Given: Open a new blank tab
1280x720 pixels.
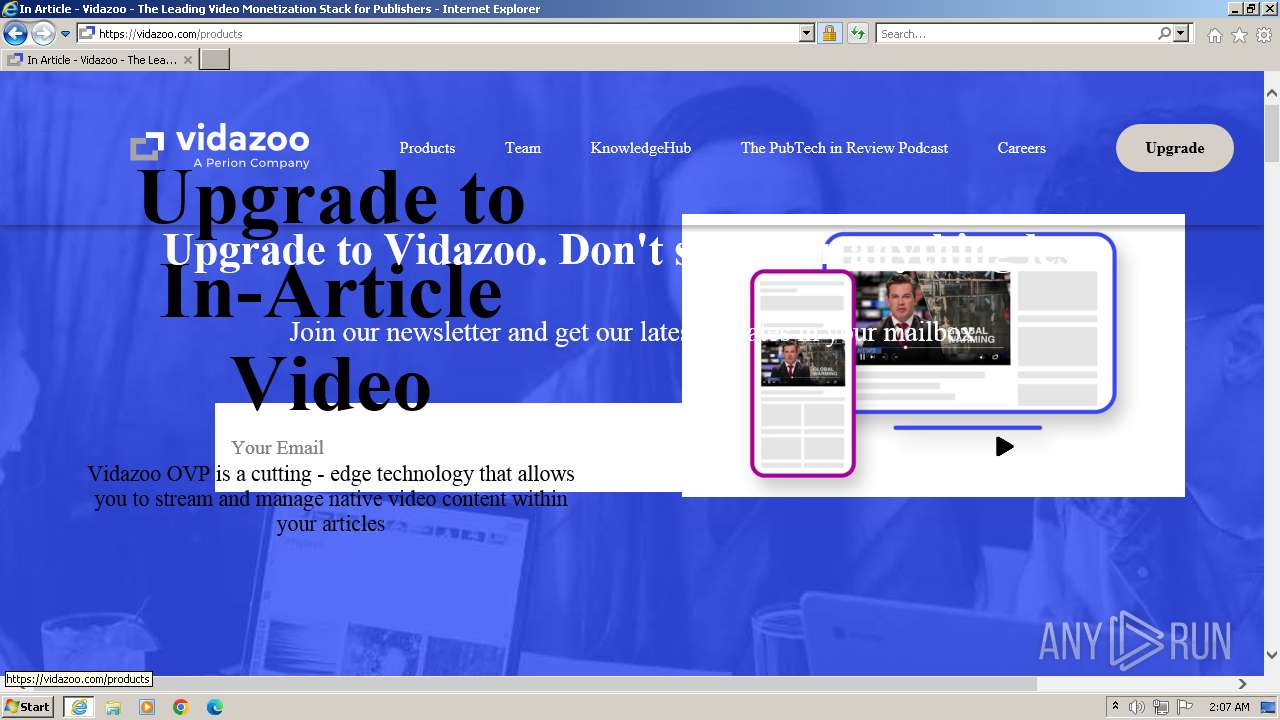Looking at the screenshot, I should pos(215,60).
